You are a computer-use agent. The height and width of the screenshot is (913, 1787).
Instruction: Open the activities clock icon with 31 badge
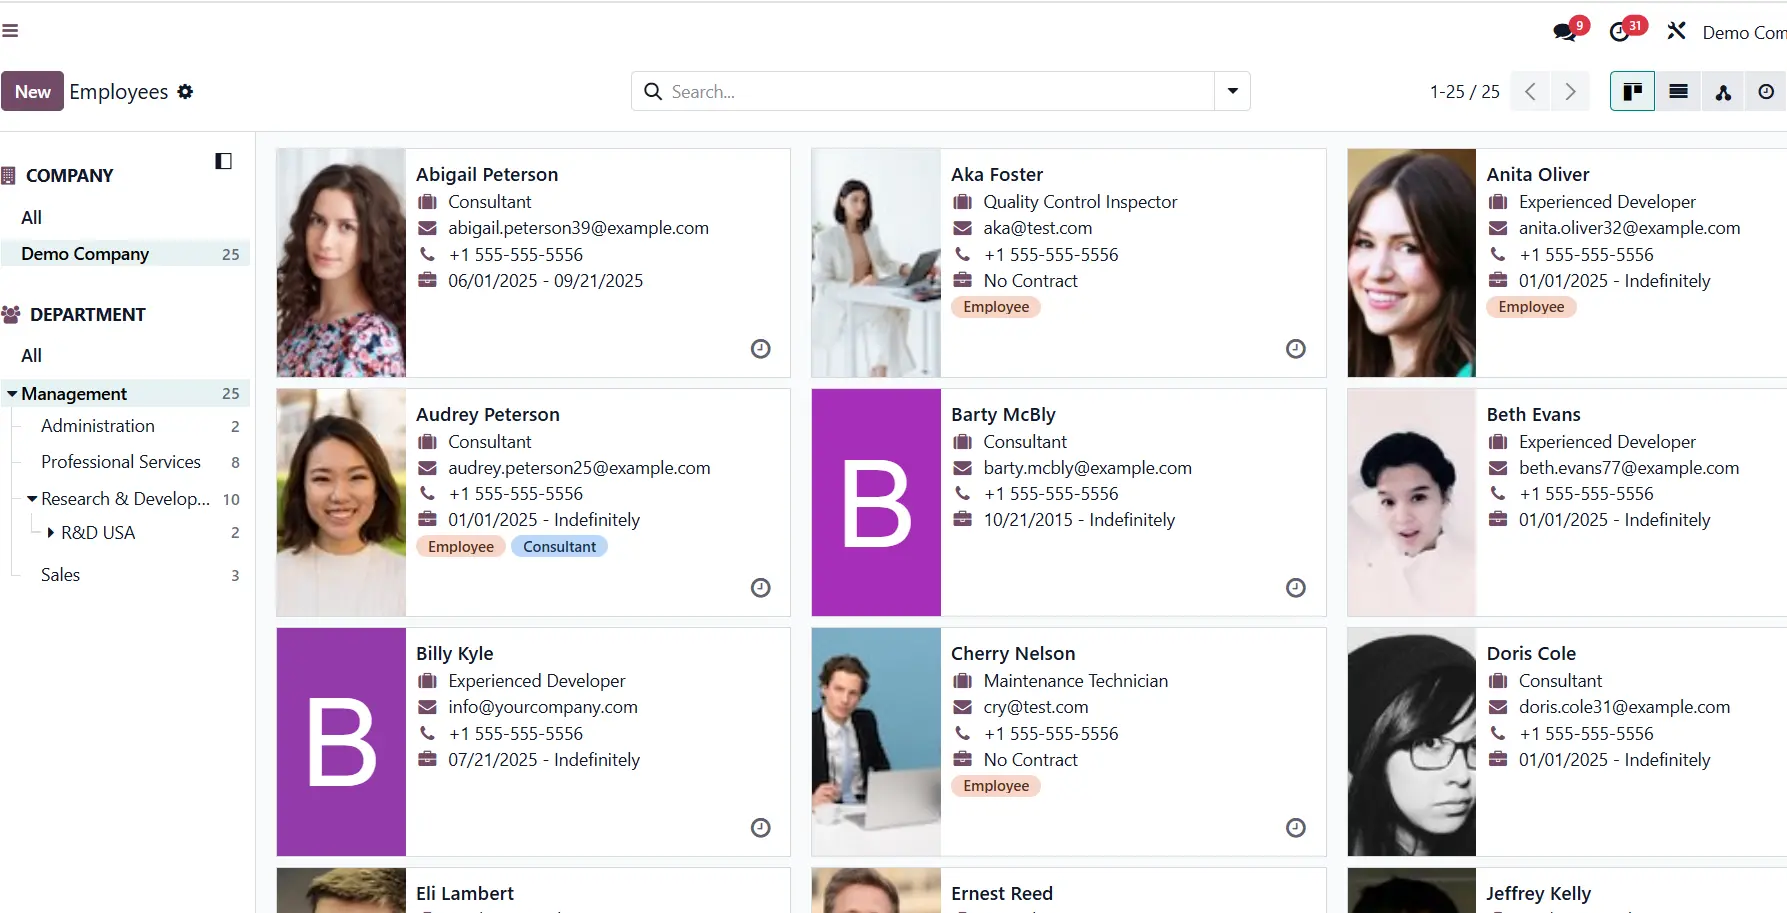click(x=1621, y=32)
